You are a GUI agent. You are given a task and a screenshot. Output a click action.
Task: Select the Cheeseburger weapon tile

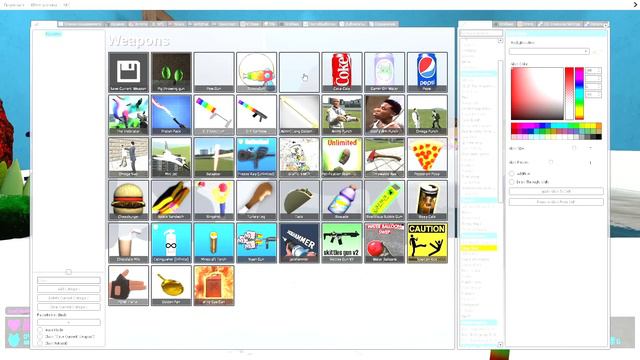tap(129, 200)
